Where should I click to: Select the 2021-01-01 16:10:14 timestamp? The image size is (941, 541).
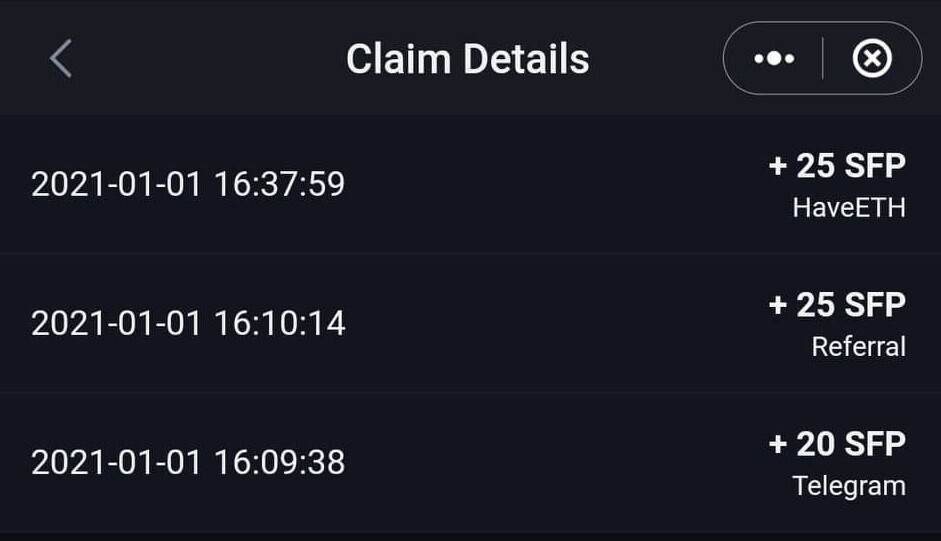[x=188, y=323]
